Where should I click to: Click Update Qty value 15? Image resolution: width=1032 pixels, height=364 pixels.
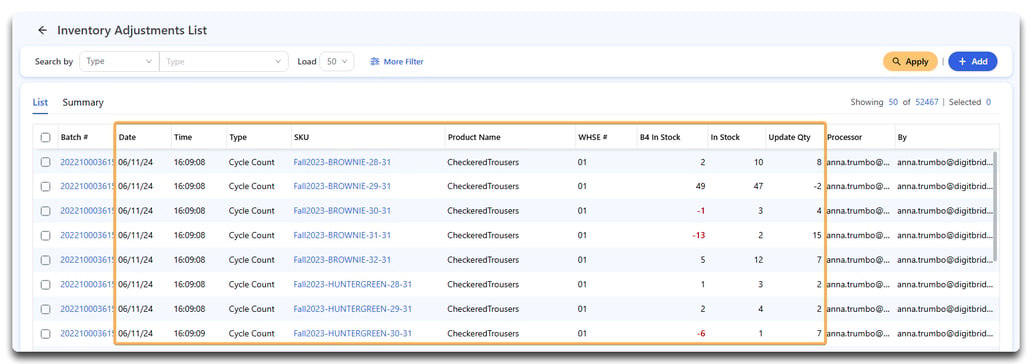click(816, 235)
